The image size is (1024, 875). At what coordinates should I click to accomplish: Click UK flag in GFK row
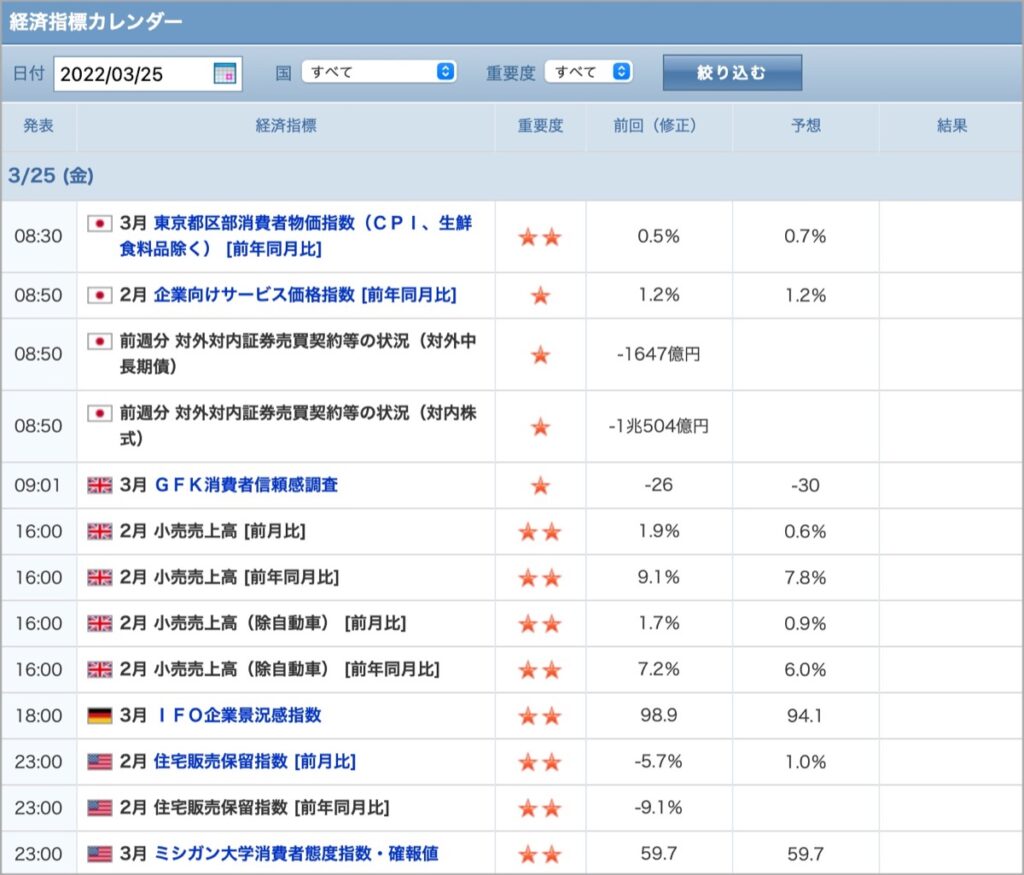99,485
